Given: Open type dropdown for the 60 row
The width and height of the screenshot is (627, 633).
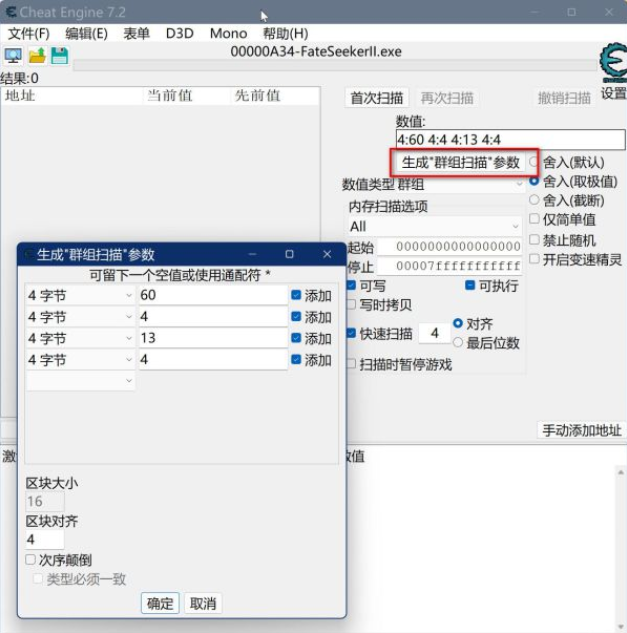Looking at the screenshot, I should tap(80, 296).
